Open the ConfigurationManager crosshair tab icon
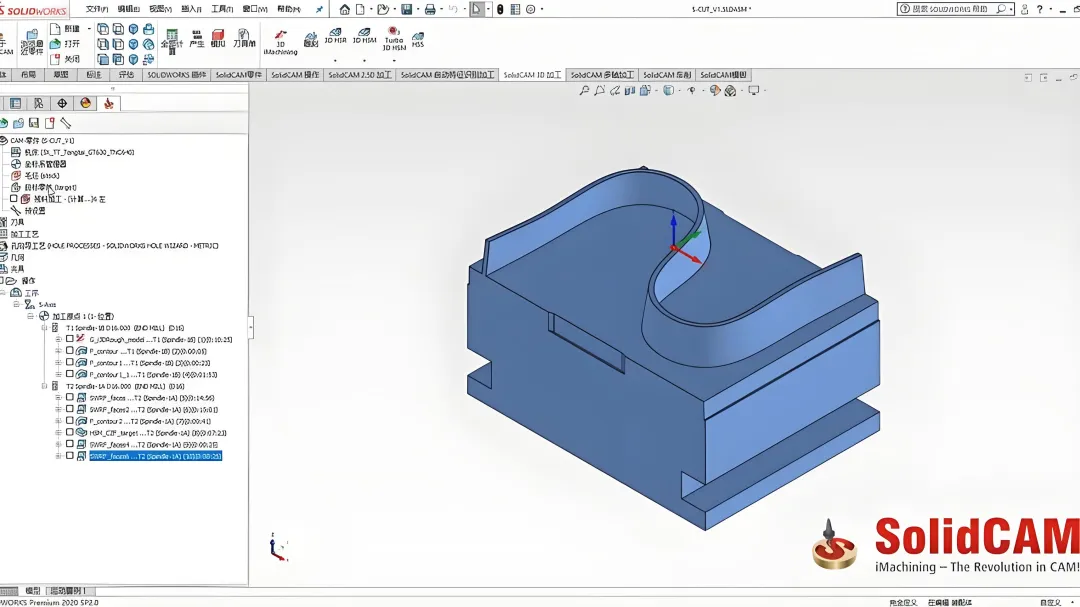This screenshot has height=607, width=1080. pyautogui.click(x=62, y=103)
